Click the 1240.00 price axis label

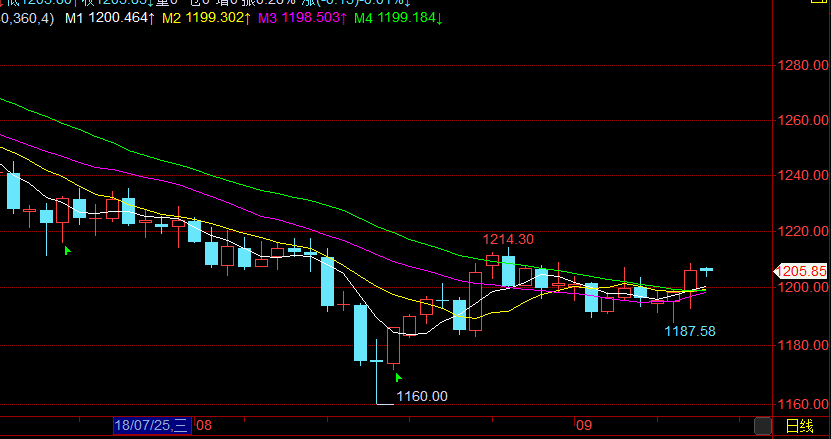point(803,175)
